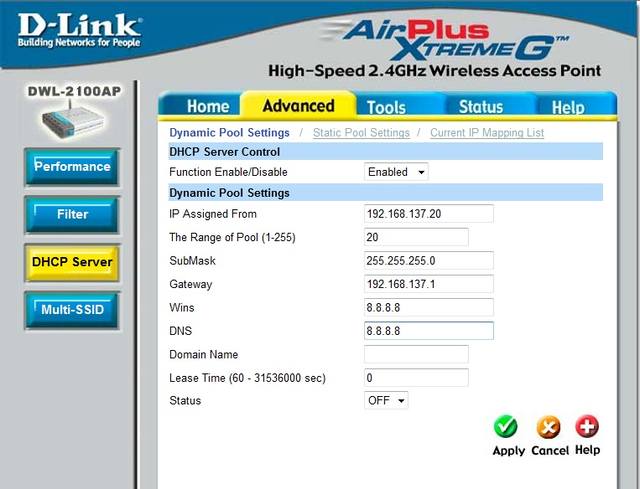The height and width of the screenshot is (489, 640).
Task: Click the DNS input field
Action: 429,331
